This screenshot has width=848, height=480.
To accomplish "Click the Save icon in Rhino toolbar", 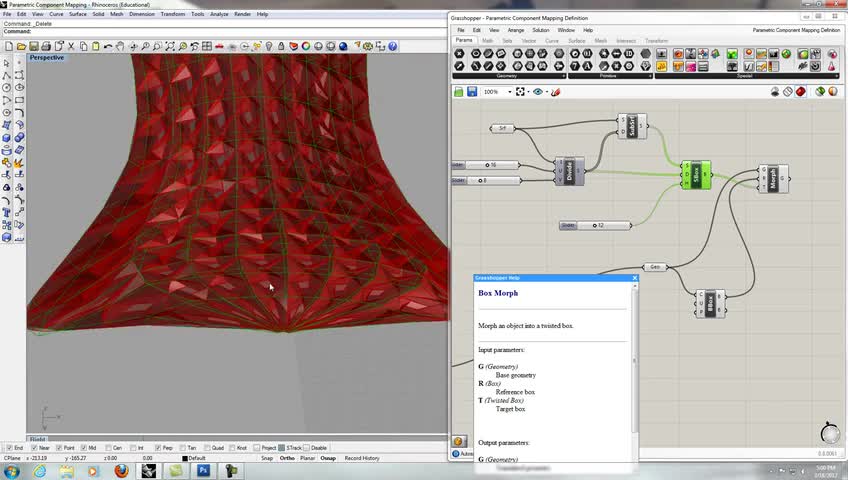I will (x=33, y=47).
